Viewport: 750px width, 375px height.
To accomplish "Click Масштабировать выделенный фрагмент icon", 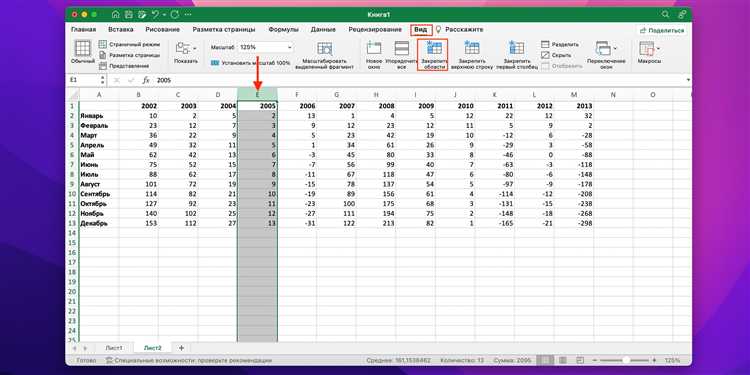I will tap(325, 49).
